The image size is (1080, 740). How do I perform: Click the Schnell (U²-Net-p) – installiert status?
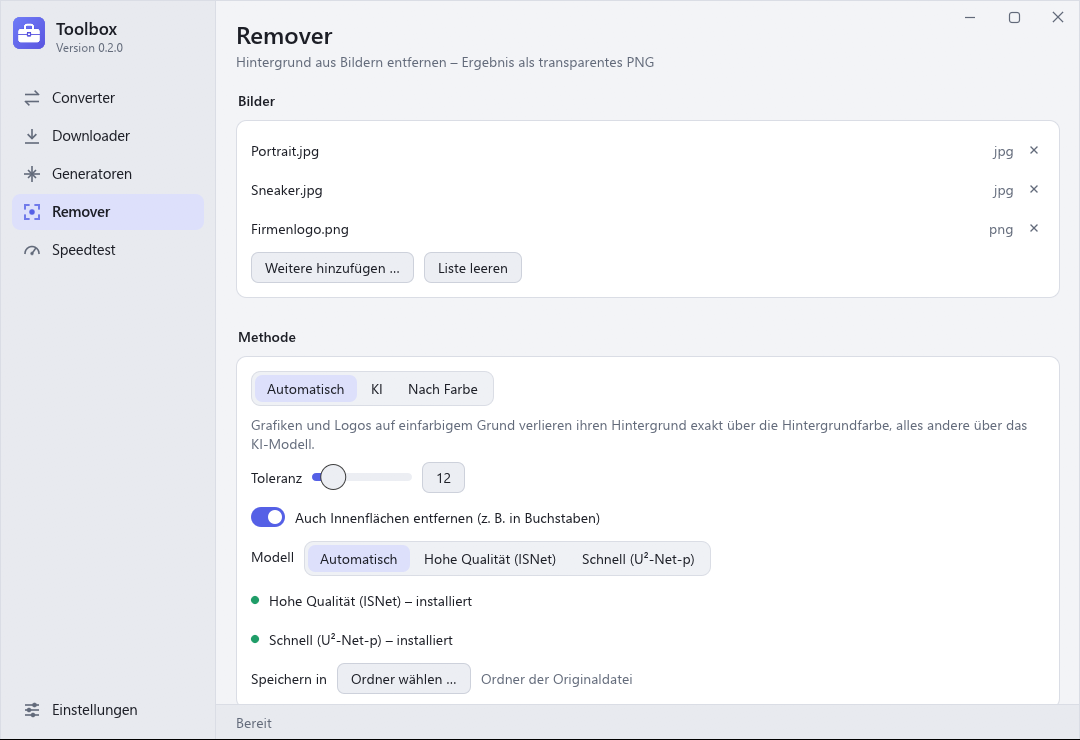(360, 640)
